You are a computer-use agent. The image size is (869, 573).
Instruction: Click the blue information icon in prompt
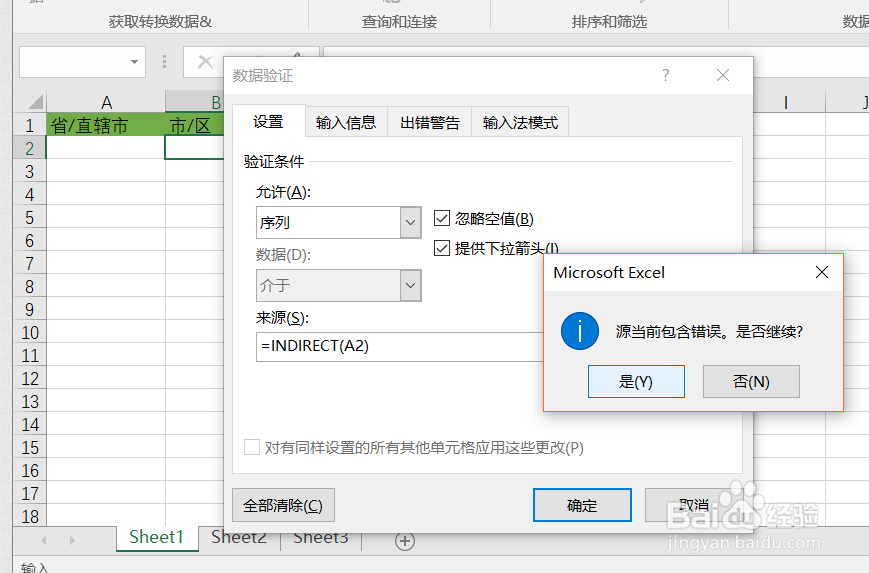pos(580,331)
